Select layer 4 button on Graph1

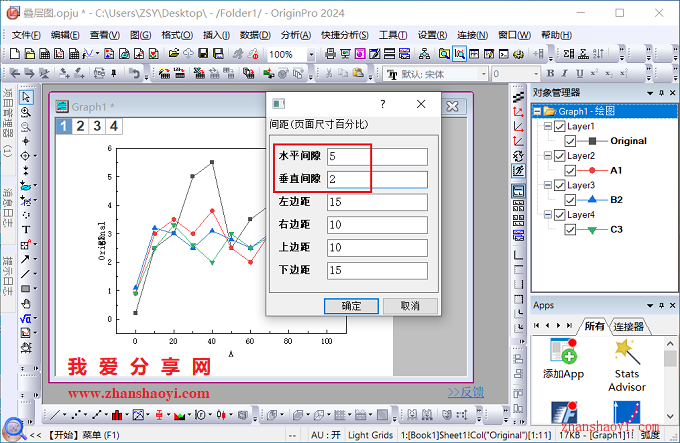click(114, 126)
